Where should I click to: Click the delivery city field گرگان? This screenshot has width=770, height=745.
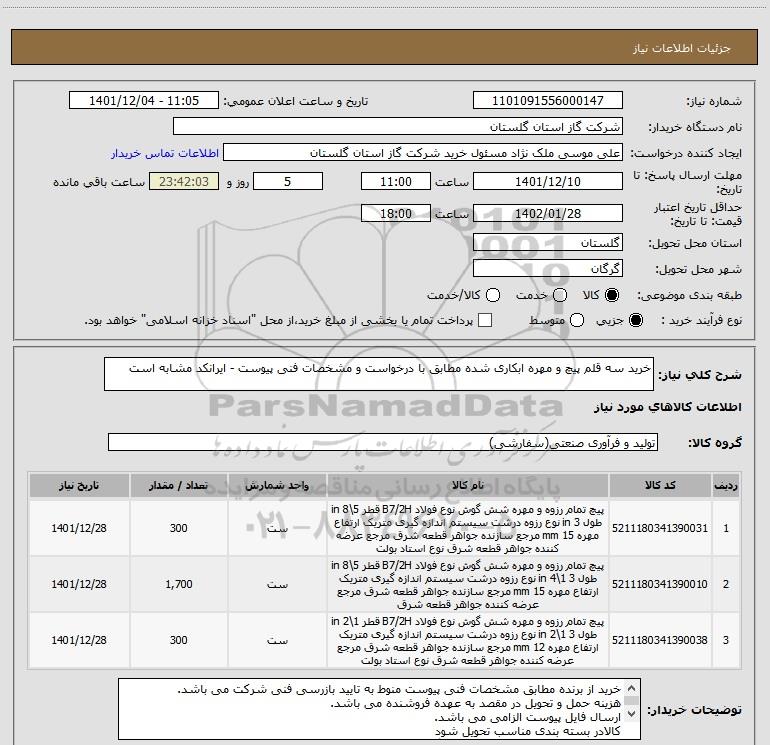[x=548, y=268]
